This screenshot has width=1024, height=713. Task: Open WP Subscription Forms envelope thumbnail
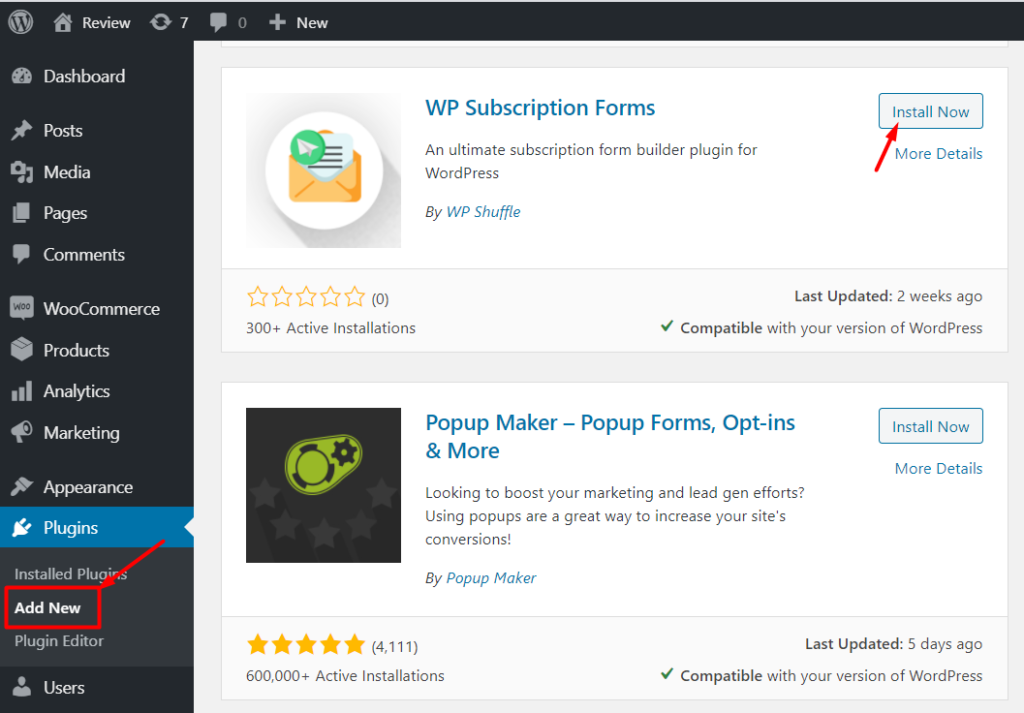click(323, 170)
